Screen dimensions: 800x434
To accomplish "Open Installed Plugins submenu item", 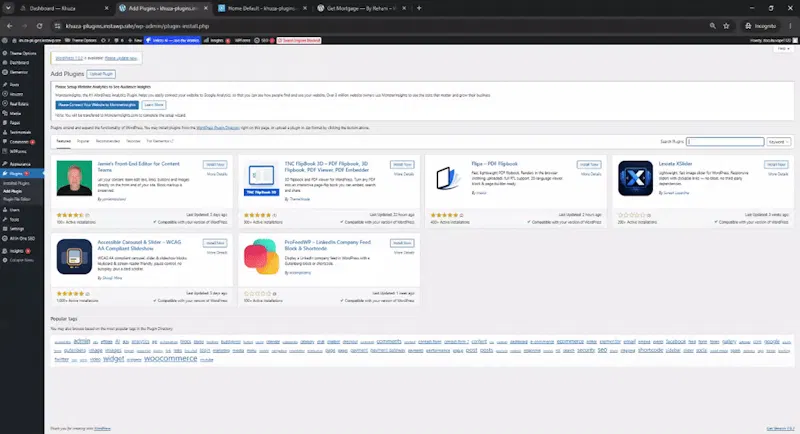I will pos(16,183).
